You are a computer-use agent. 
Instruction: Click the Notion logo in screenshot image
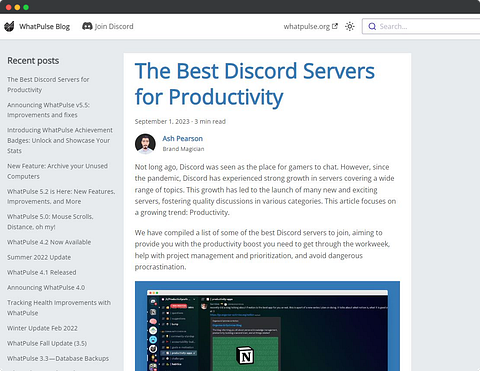(245, 356)
